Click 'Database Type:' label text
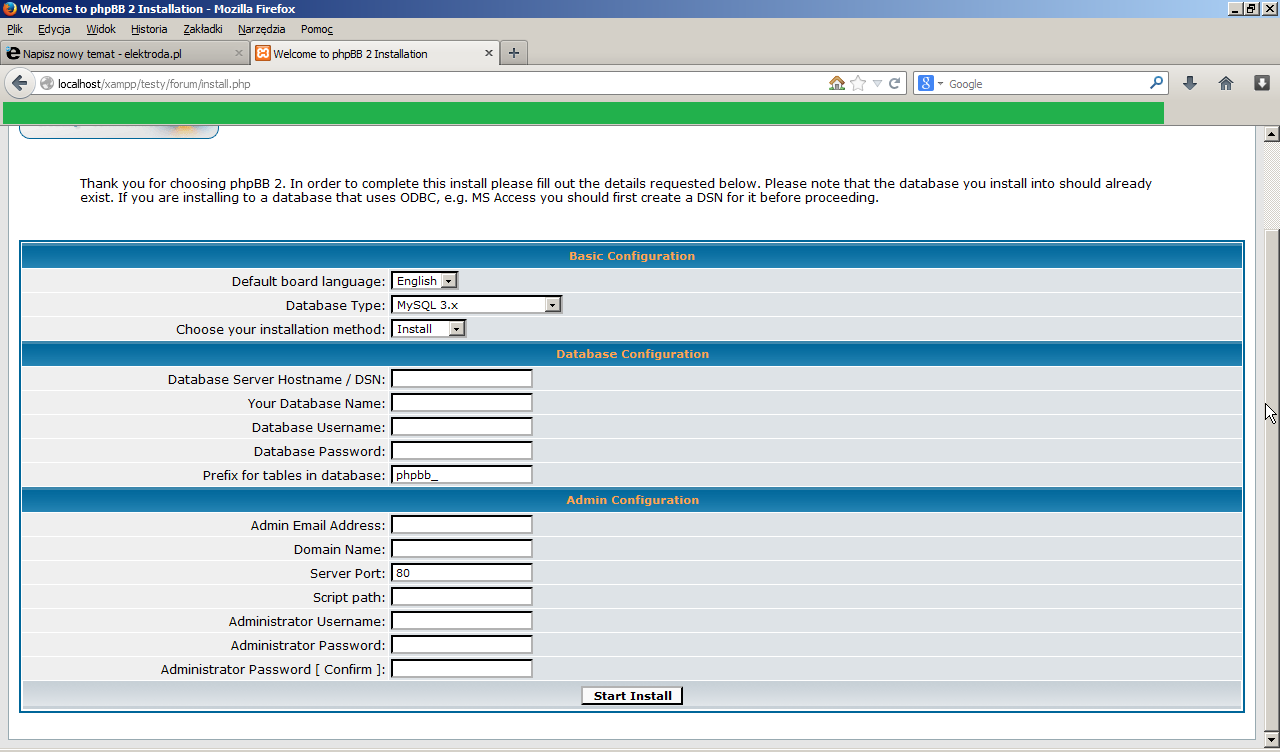Viewport: 1280px width, 752px height. 335,305
